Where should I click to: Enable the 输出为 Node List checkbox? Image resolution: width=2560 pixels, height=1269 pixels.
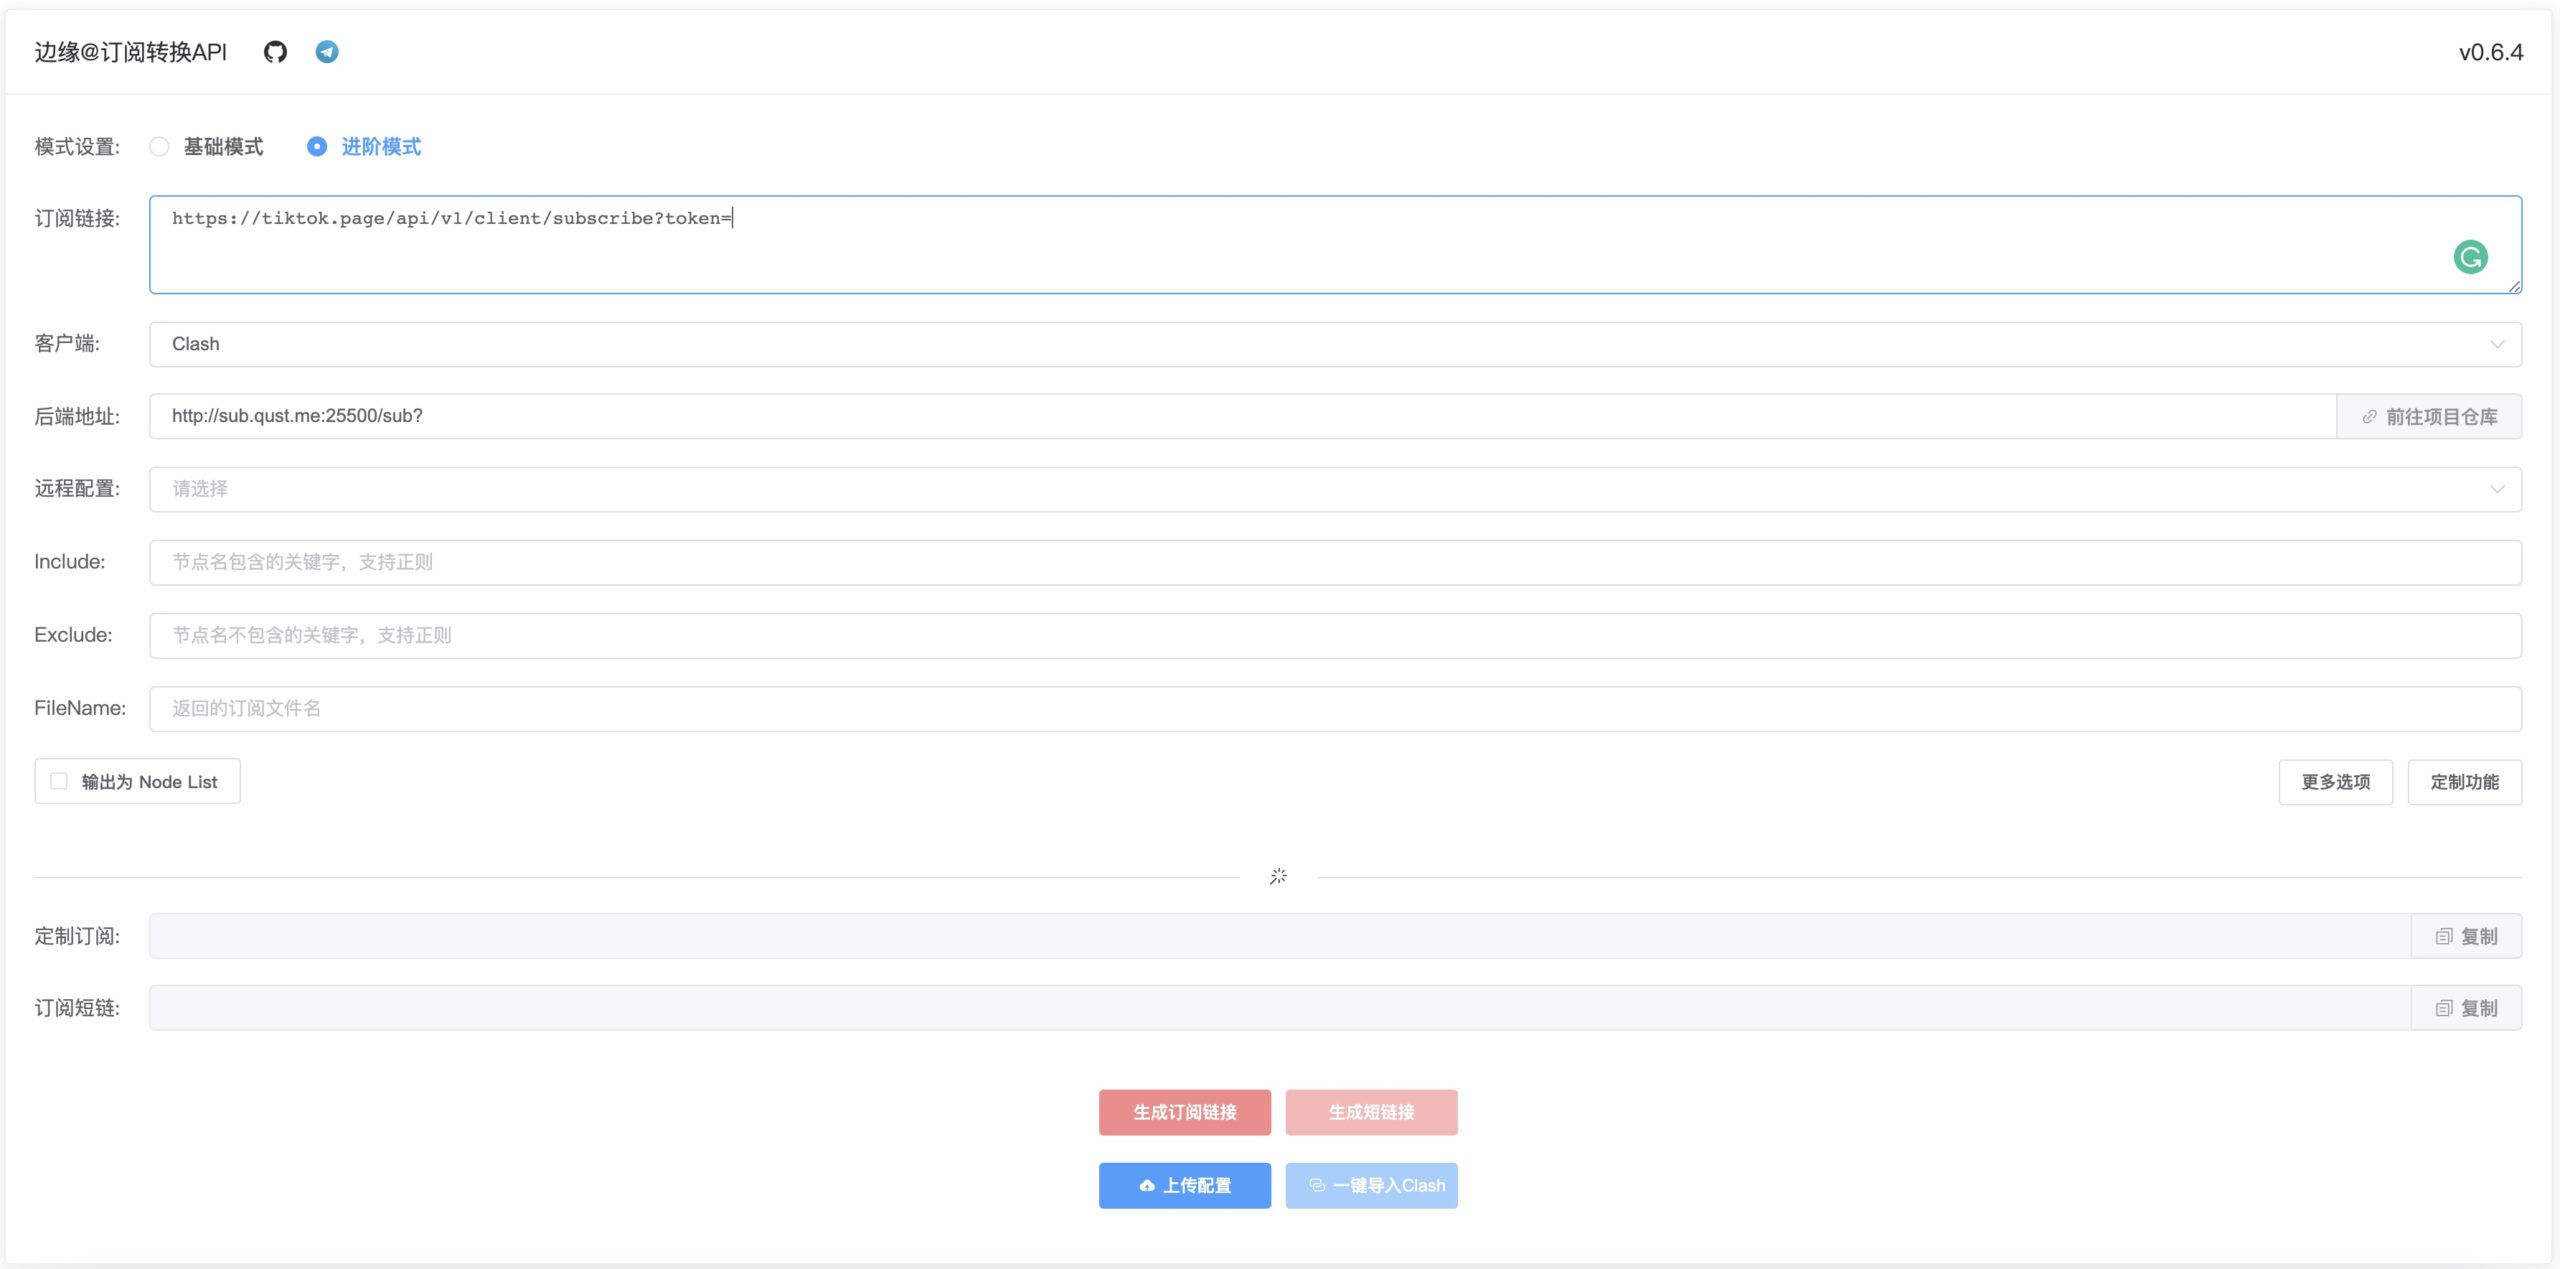(x=59, y=781)
